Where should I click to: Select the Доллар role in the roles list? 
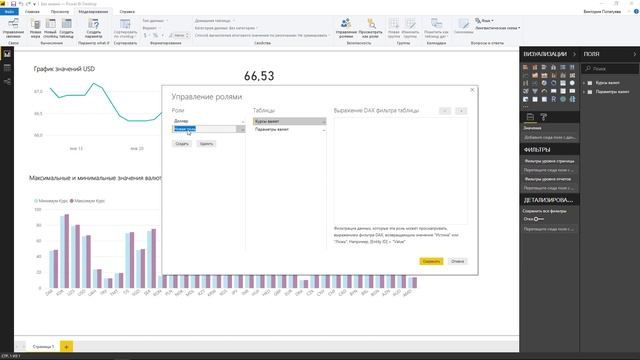(x=209, y=121)
